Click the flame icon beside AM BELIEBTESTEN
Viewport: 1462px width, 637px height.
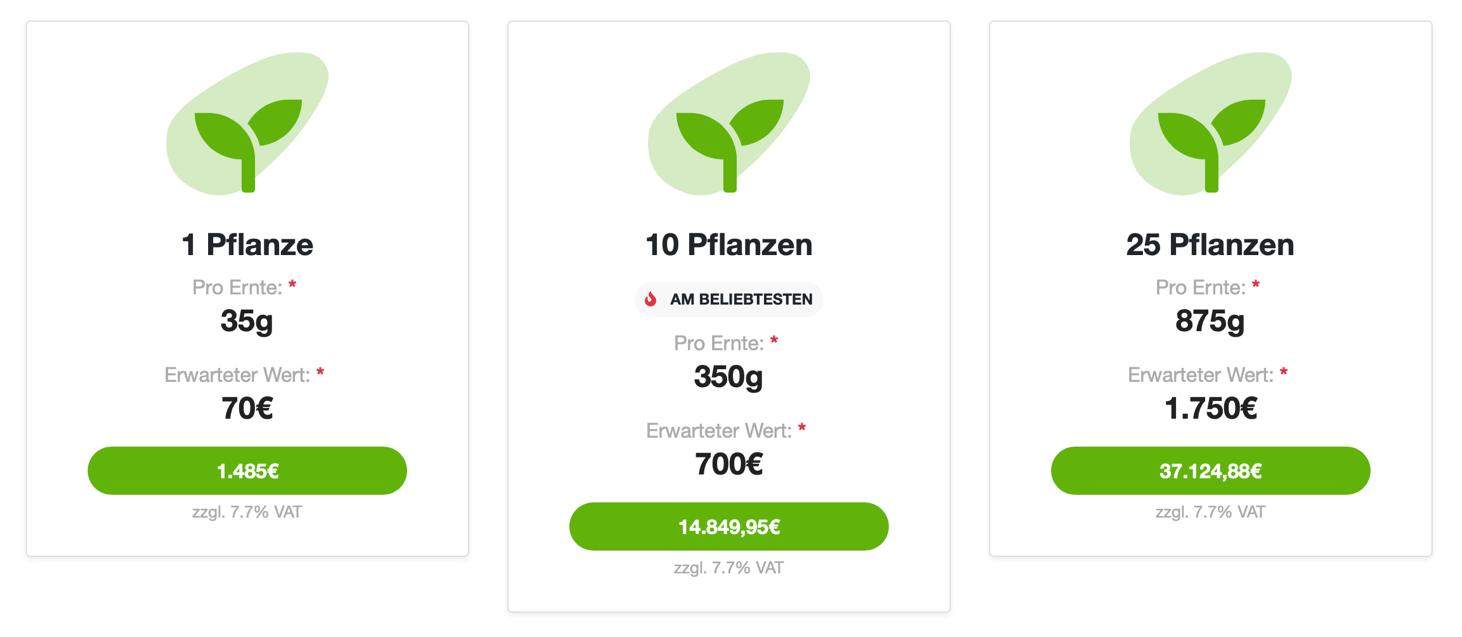[x=651, y=299]
